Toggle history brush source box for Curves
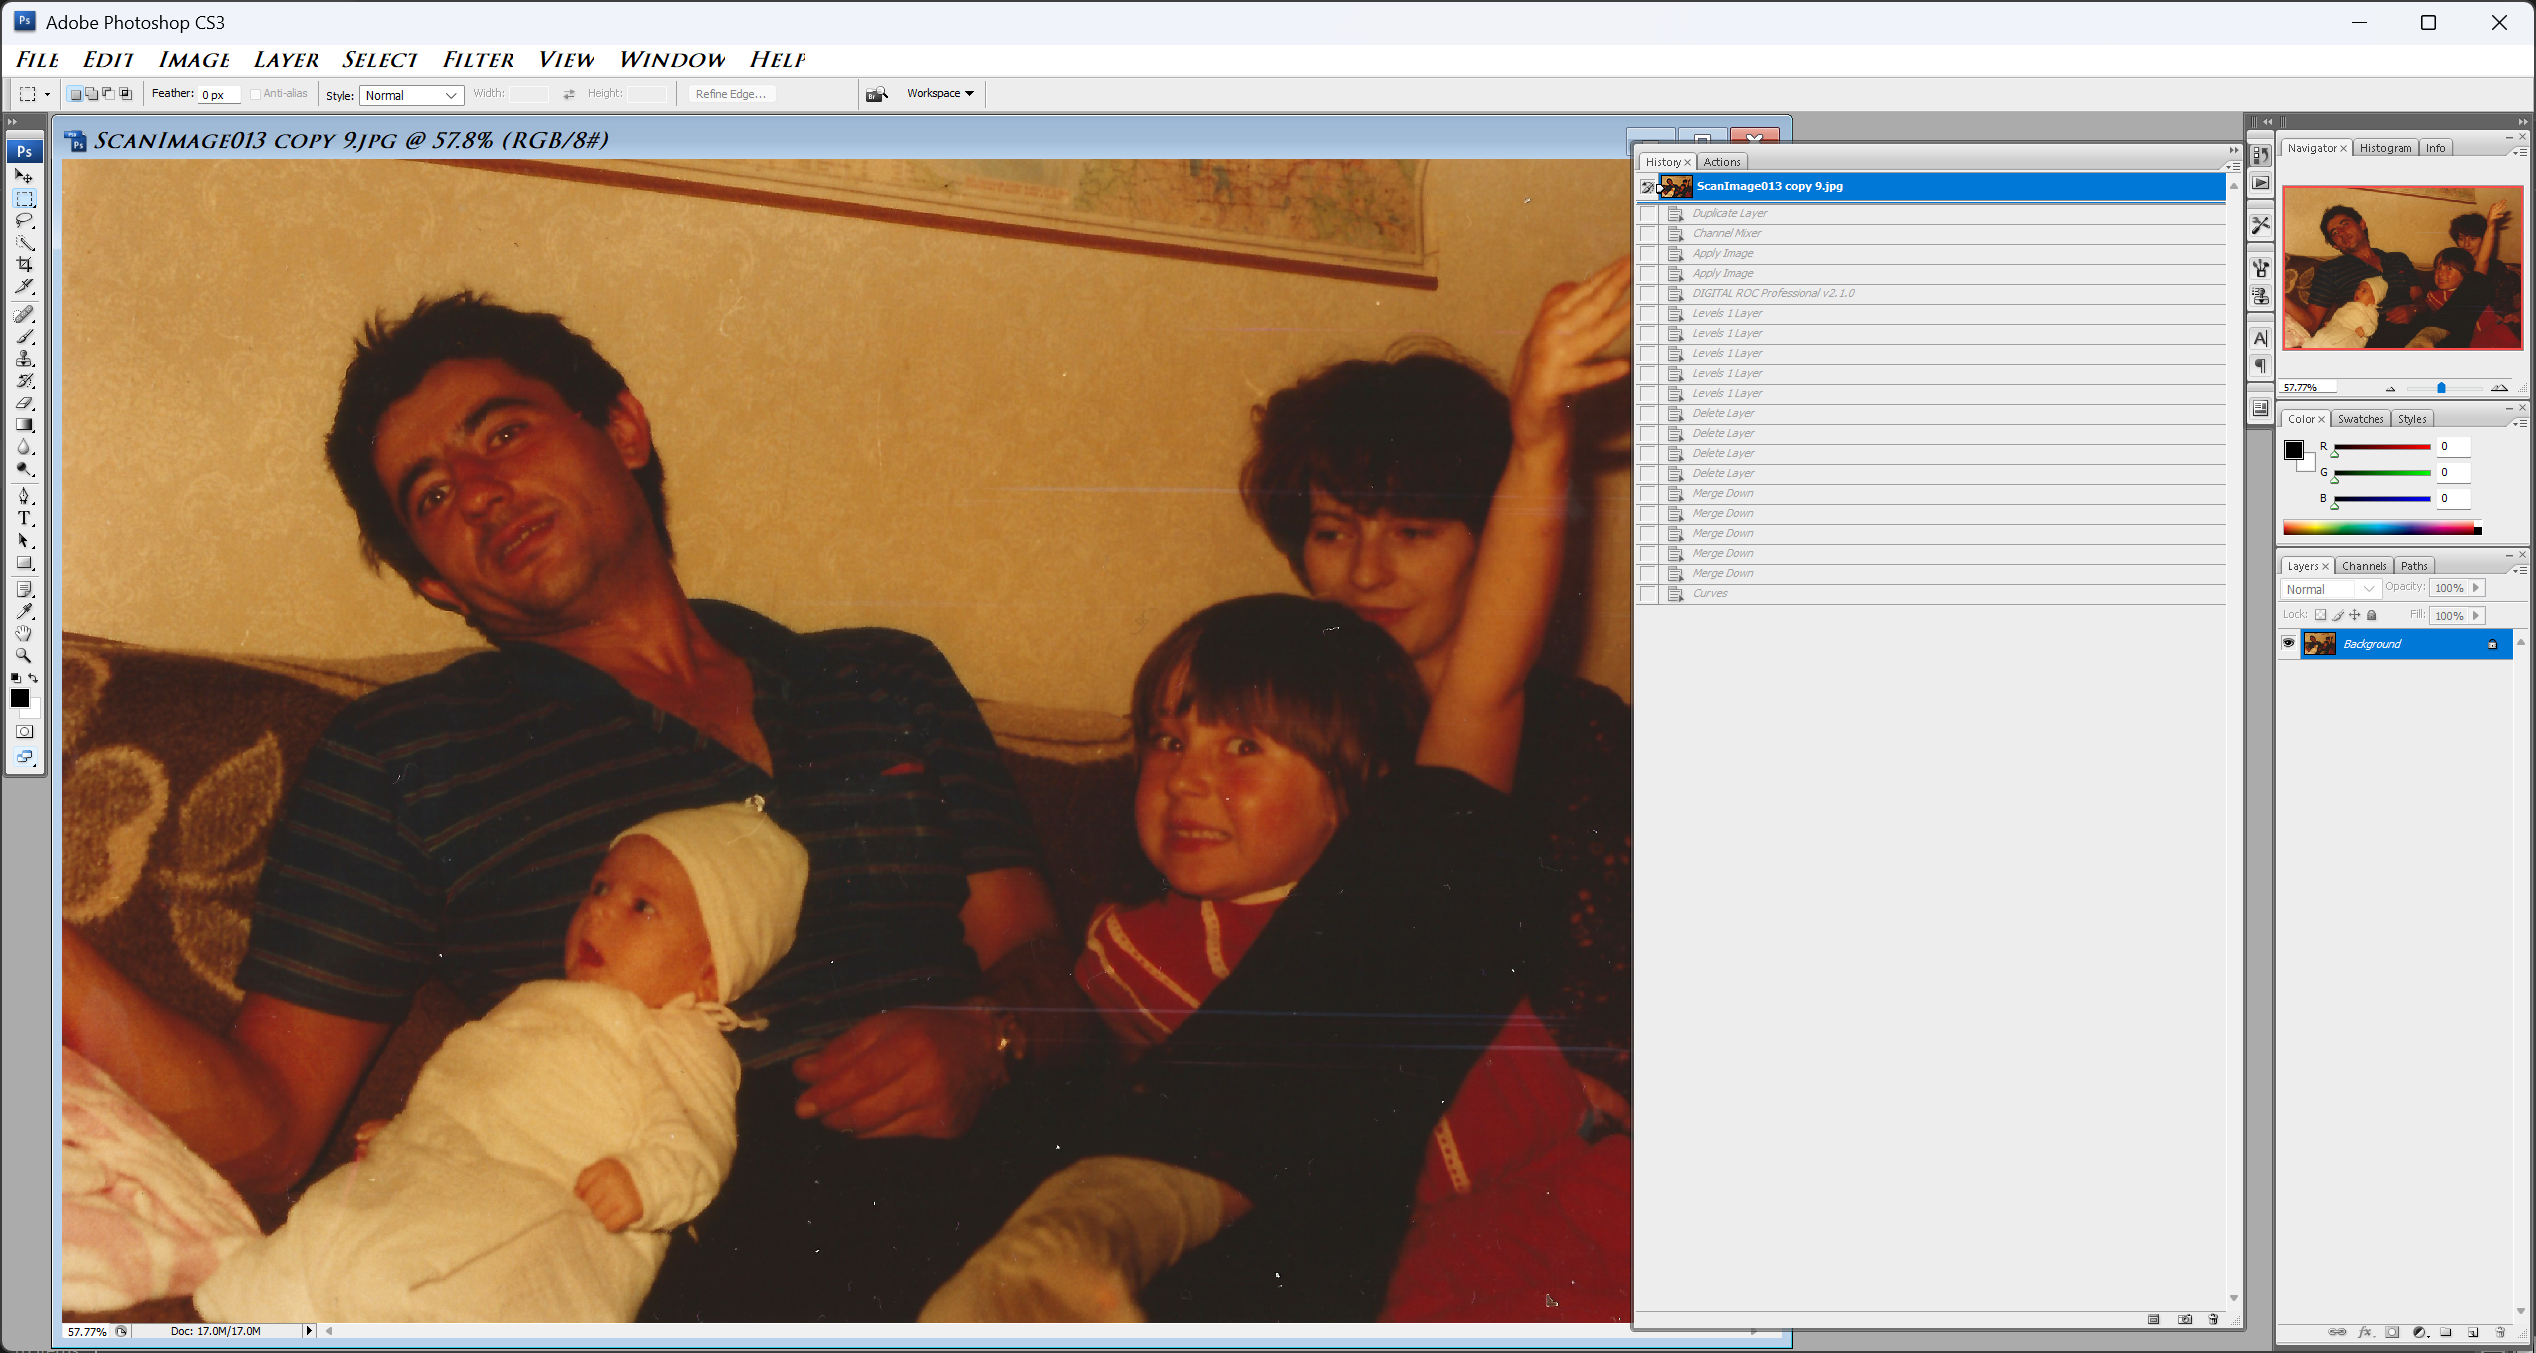Screen dimensions: 2536x1353 coord(1648,594)
